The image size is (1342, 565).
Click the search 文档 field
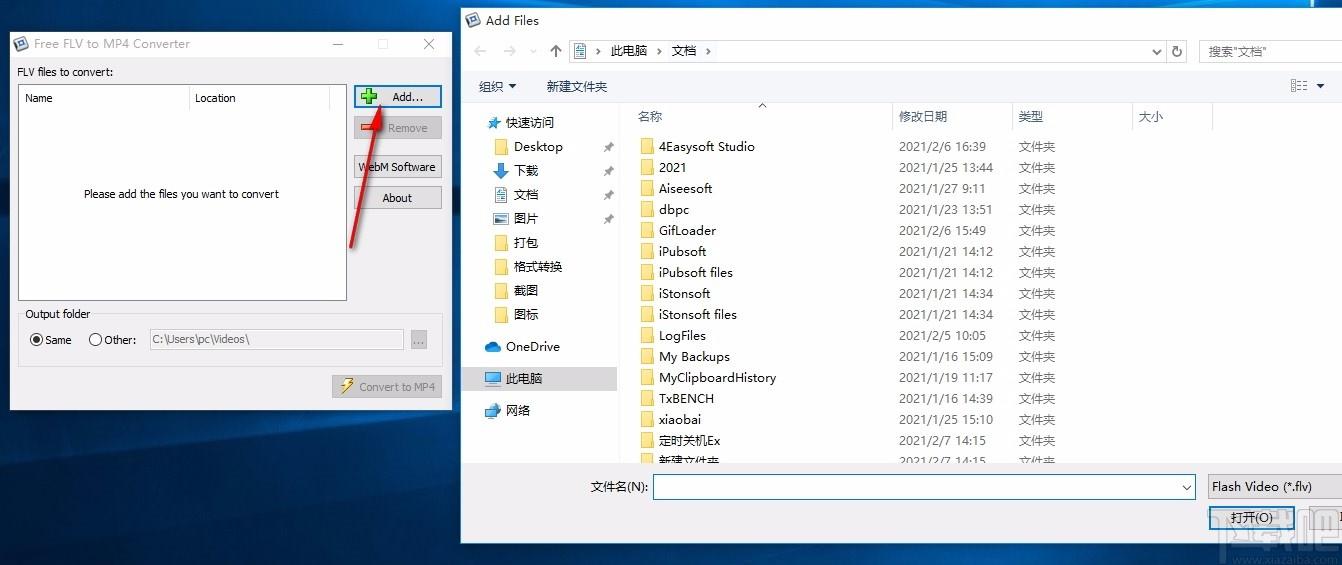[1270, 51]
